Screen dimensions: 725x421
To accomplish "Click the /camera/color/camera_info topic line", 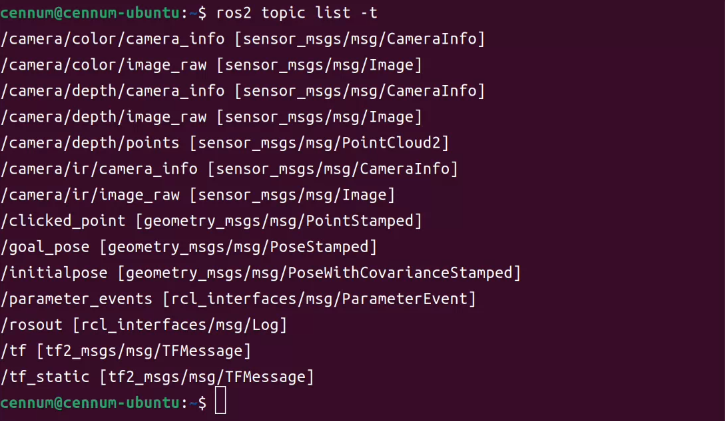I will point(243,39).
